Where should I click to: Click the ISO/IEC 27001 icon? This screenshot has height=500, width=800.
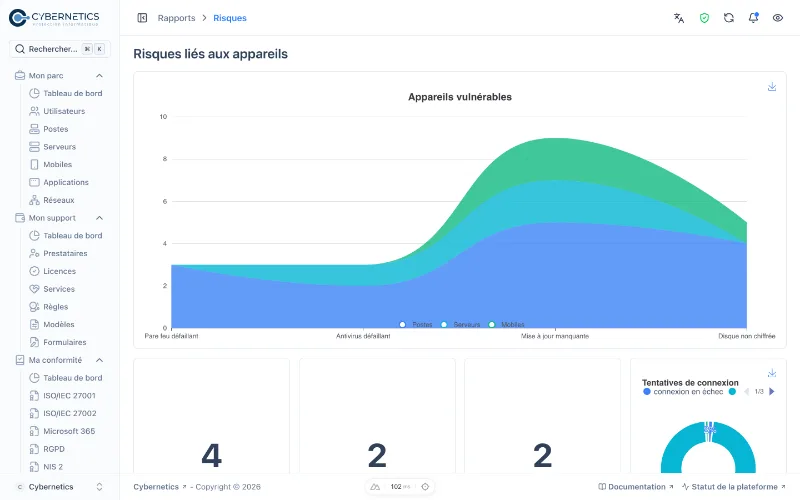coord(34,396)
